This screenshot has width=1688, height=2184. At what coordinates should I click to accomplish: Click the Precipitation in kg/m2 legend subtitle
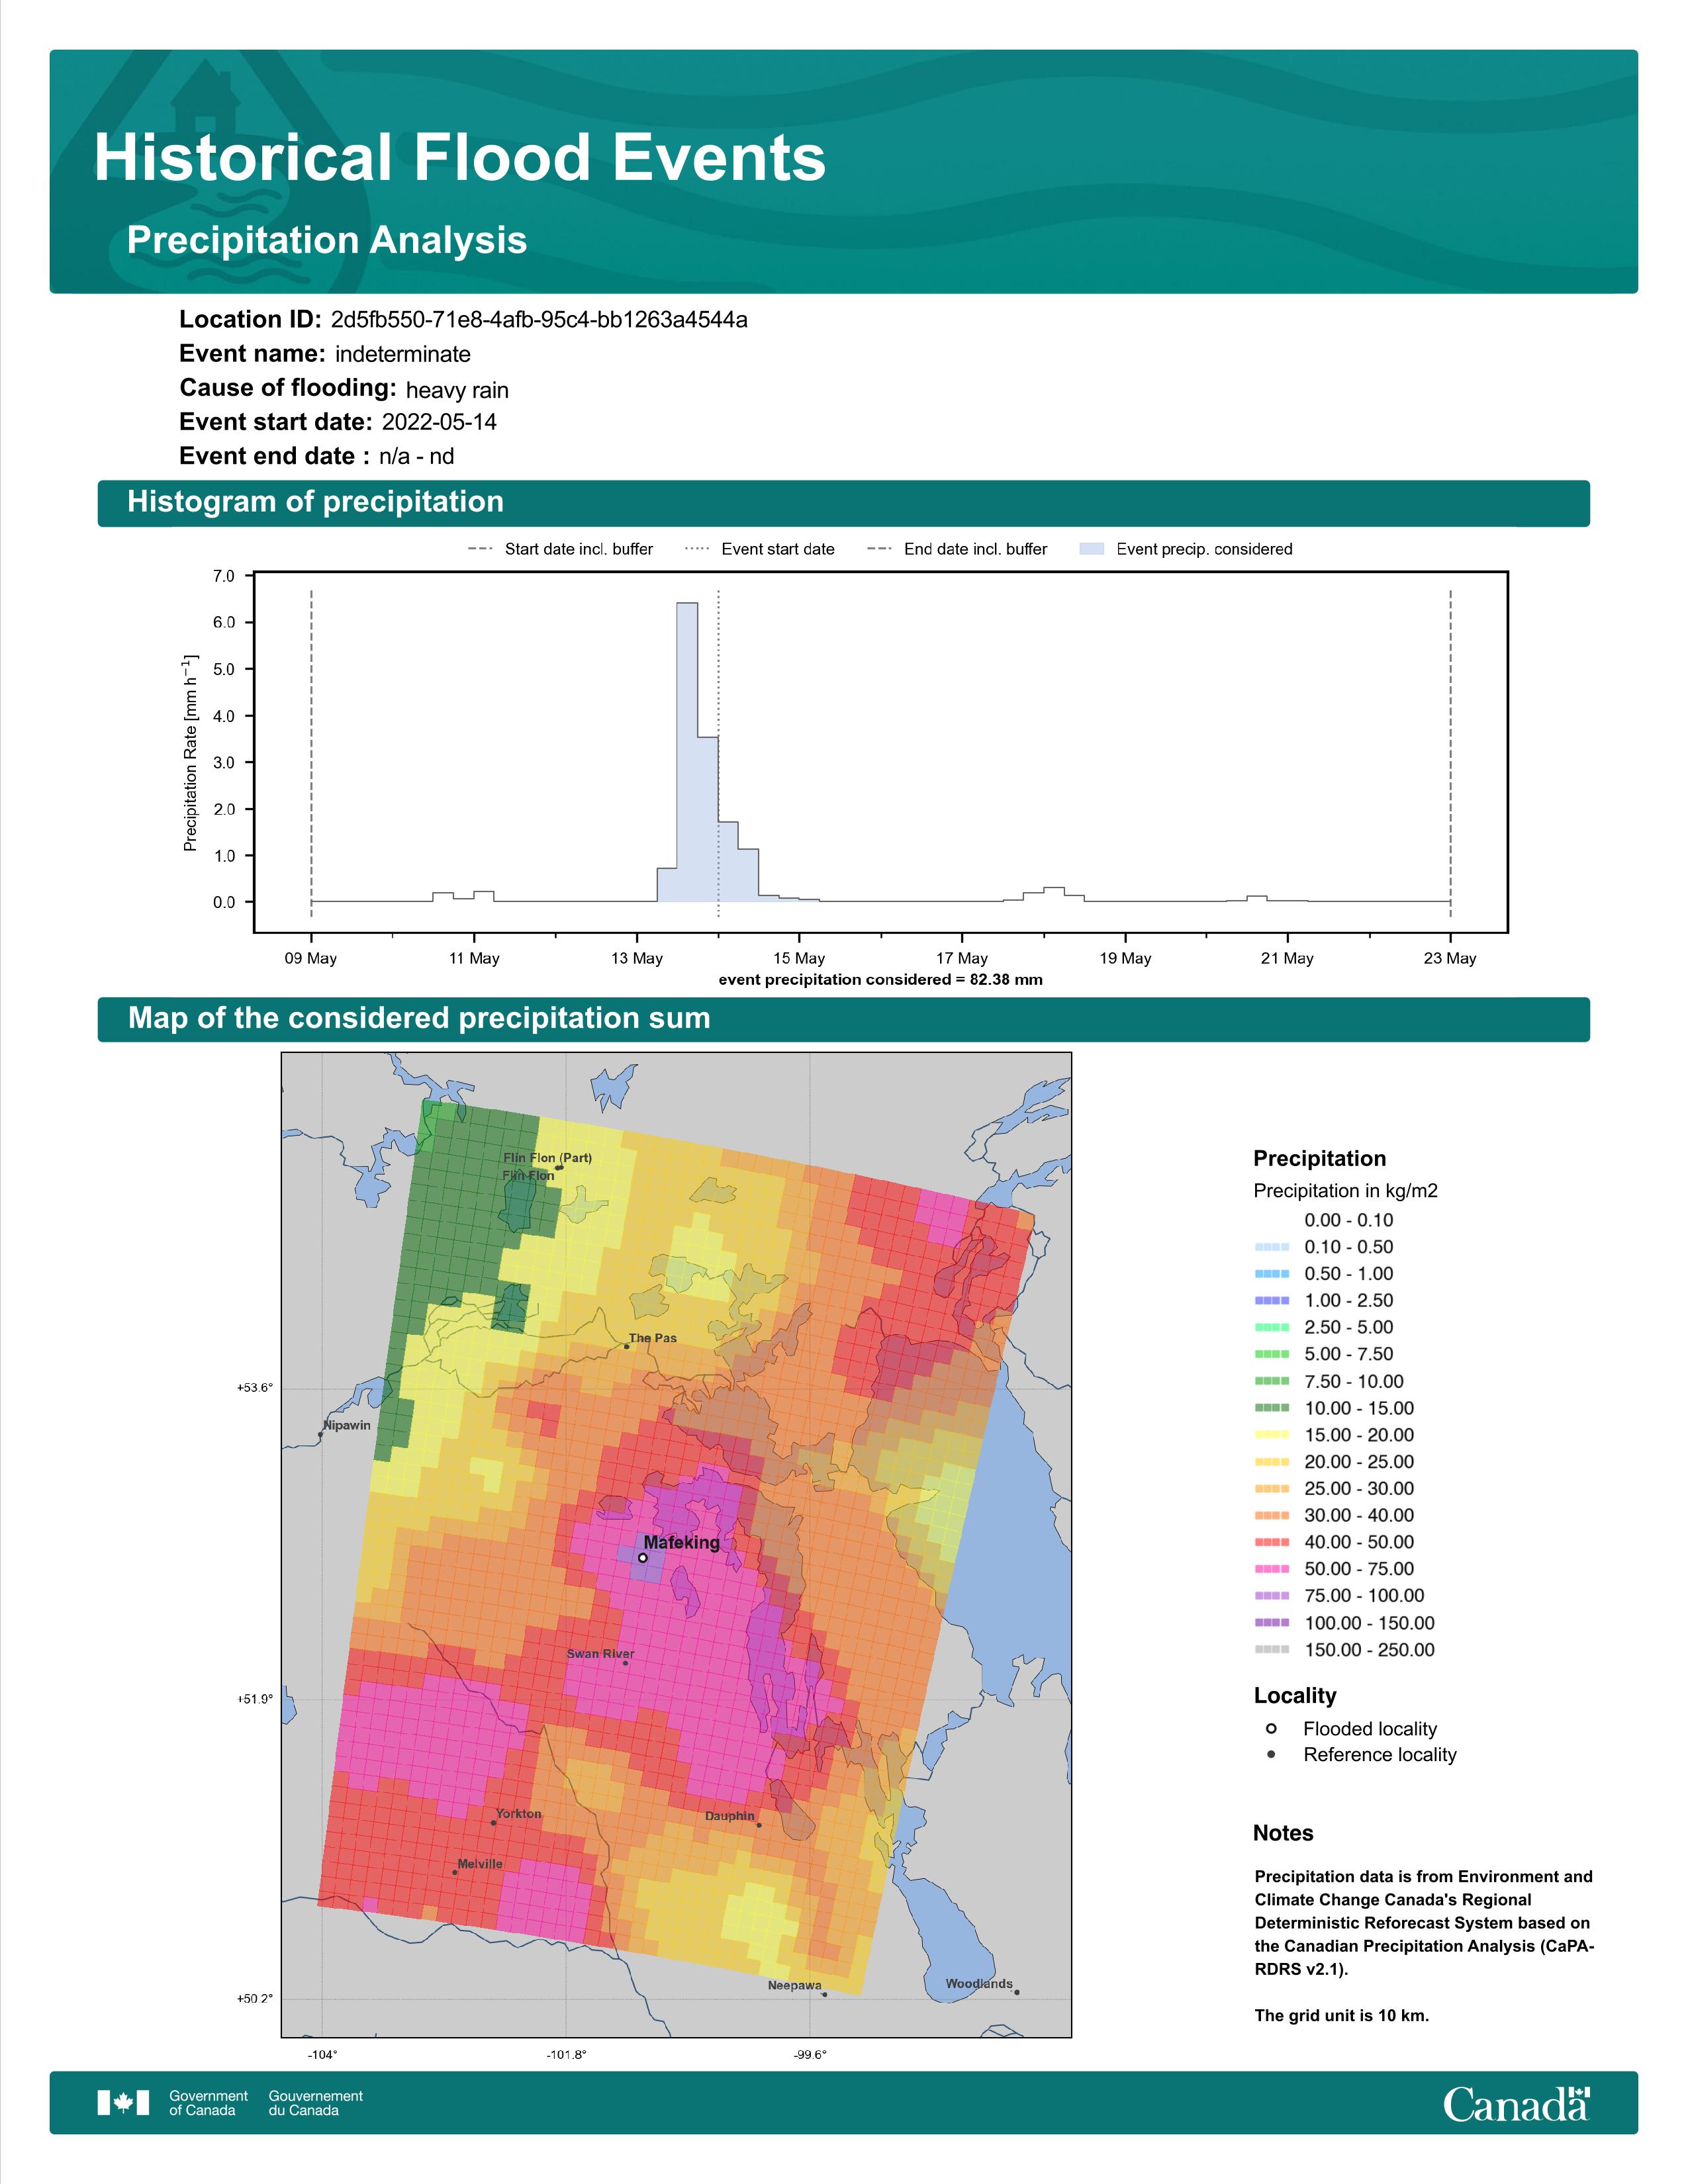[x=1345, y=1191]
